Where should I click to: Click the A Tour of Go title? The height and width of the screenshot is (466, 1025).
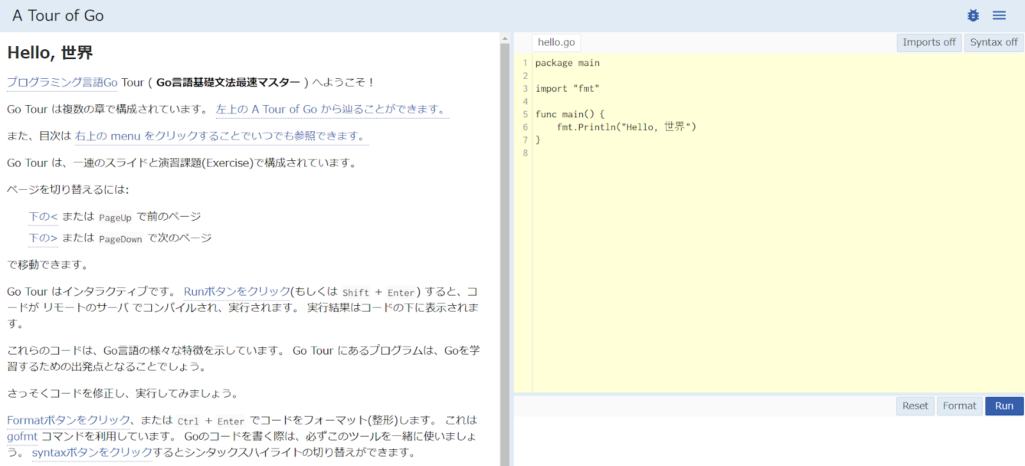[58, 16]
